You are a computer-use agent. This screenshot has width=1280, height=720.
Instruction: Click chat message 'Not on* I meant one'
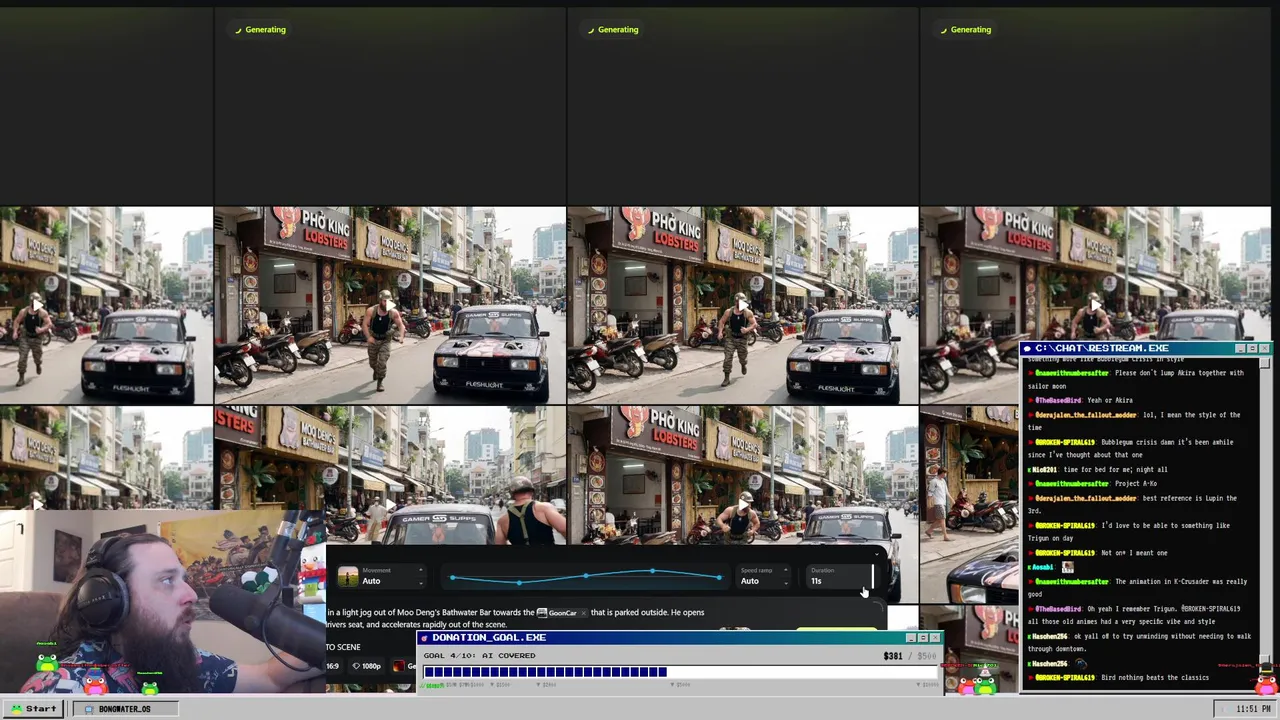(1134, 553)
